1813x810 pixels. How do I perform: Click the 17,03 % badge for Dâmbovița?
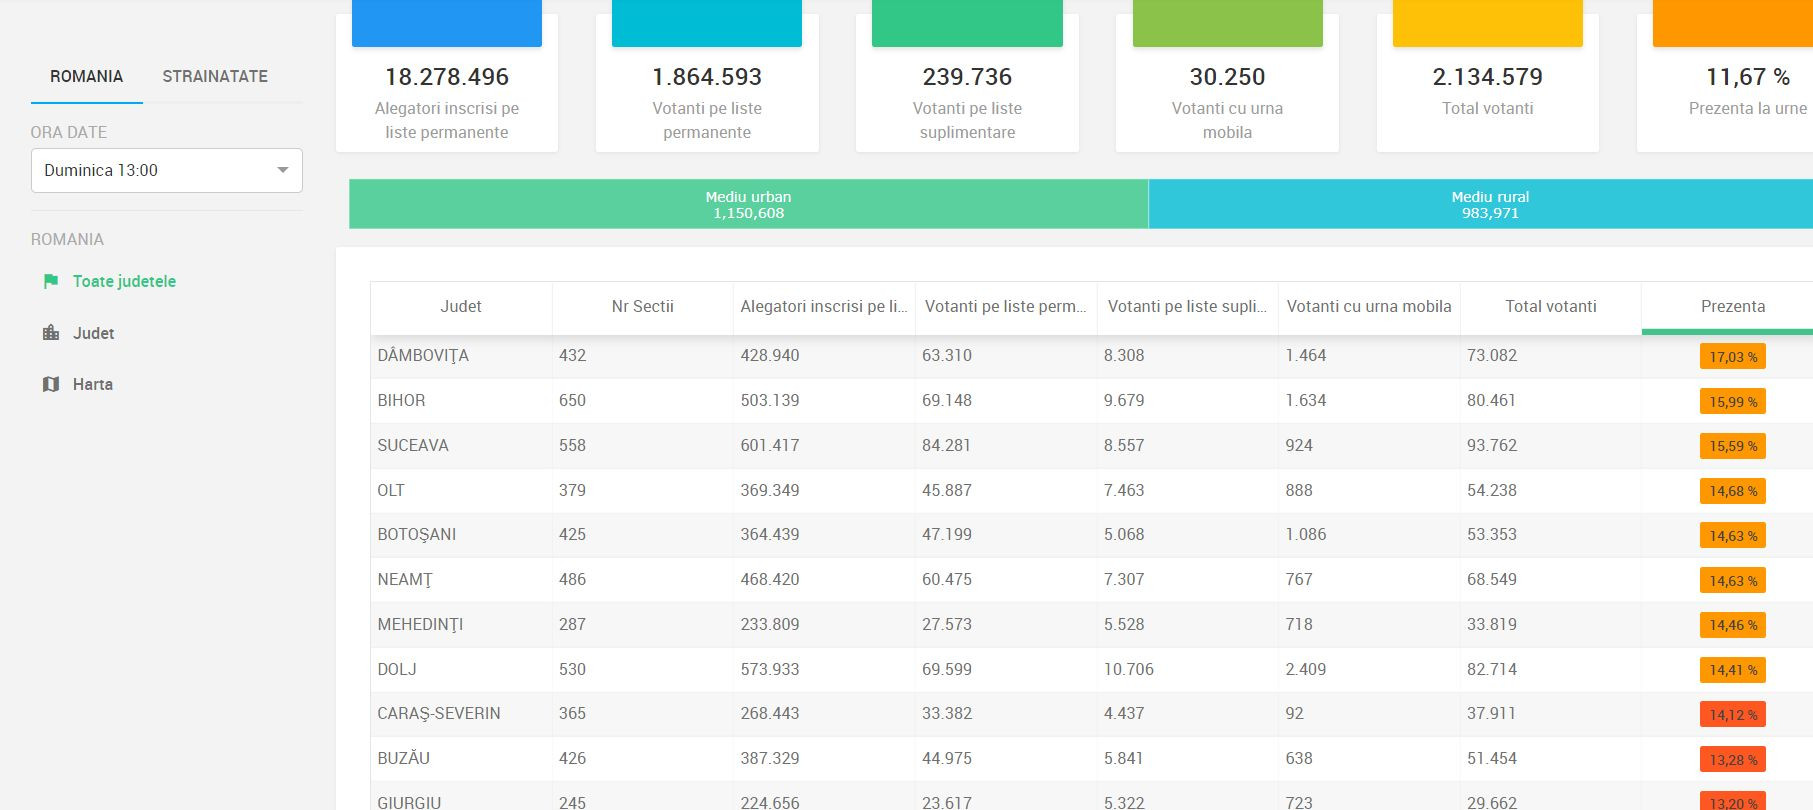(x=1732, y=357)
